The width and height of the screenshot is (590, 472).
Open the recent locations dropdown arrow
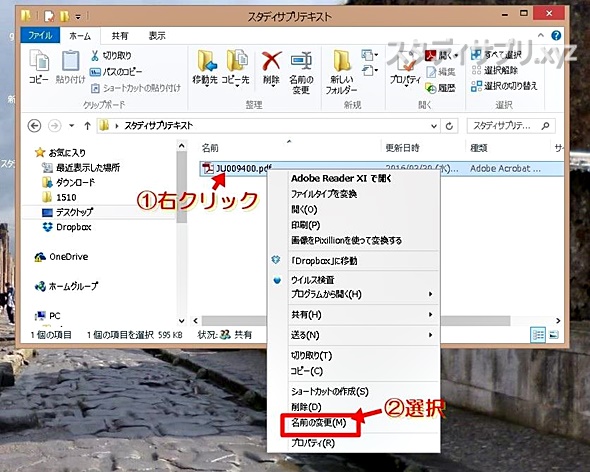pos(71,126)
